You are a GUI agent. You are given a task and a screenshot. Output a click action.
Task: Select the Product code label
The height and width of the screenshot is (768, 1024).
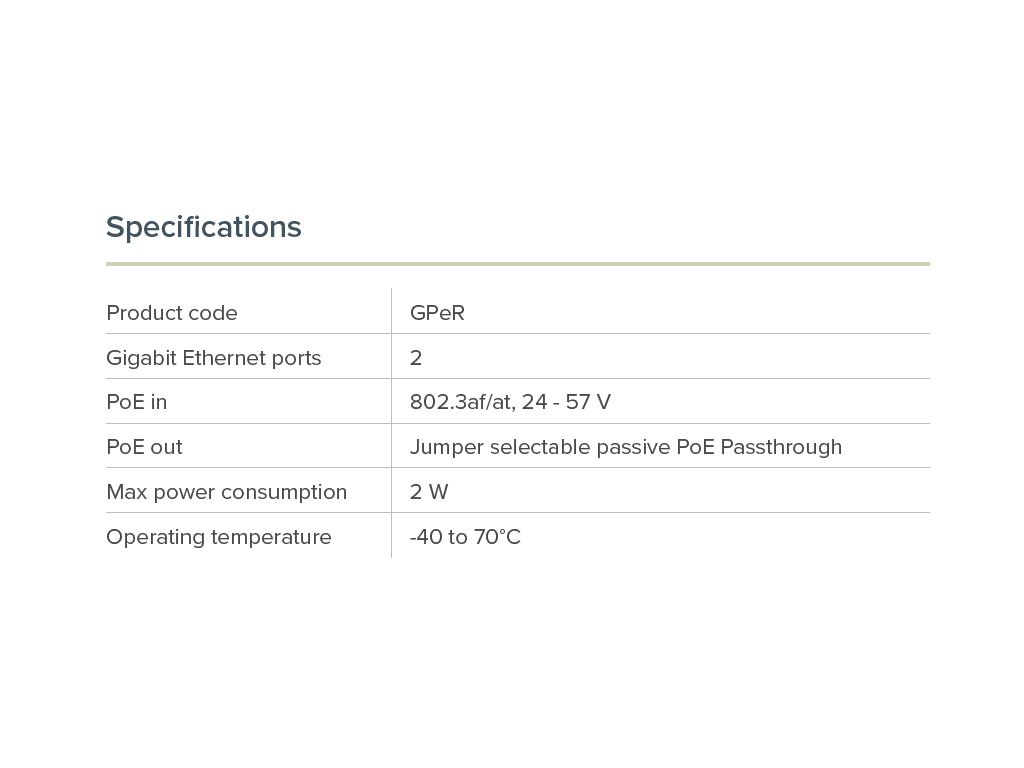pyautogui.click(x=172, y=313)
